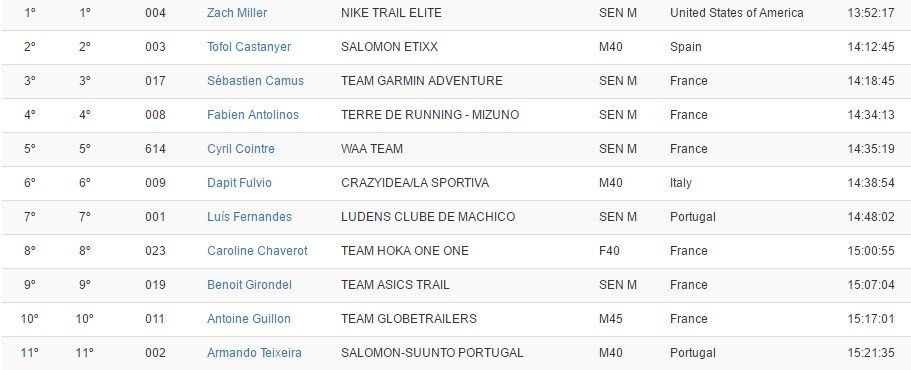
Task: View Antoine Guillon's runner details
Action: coord(249,318)
